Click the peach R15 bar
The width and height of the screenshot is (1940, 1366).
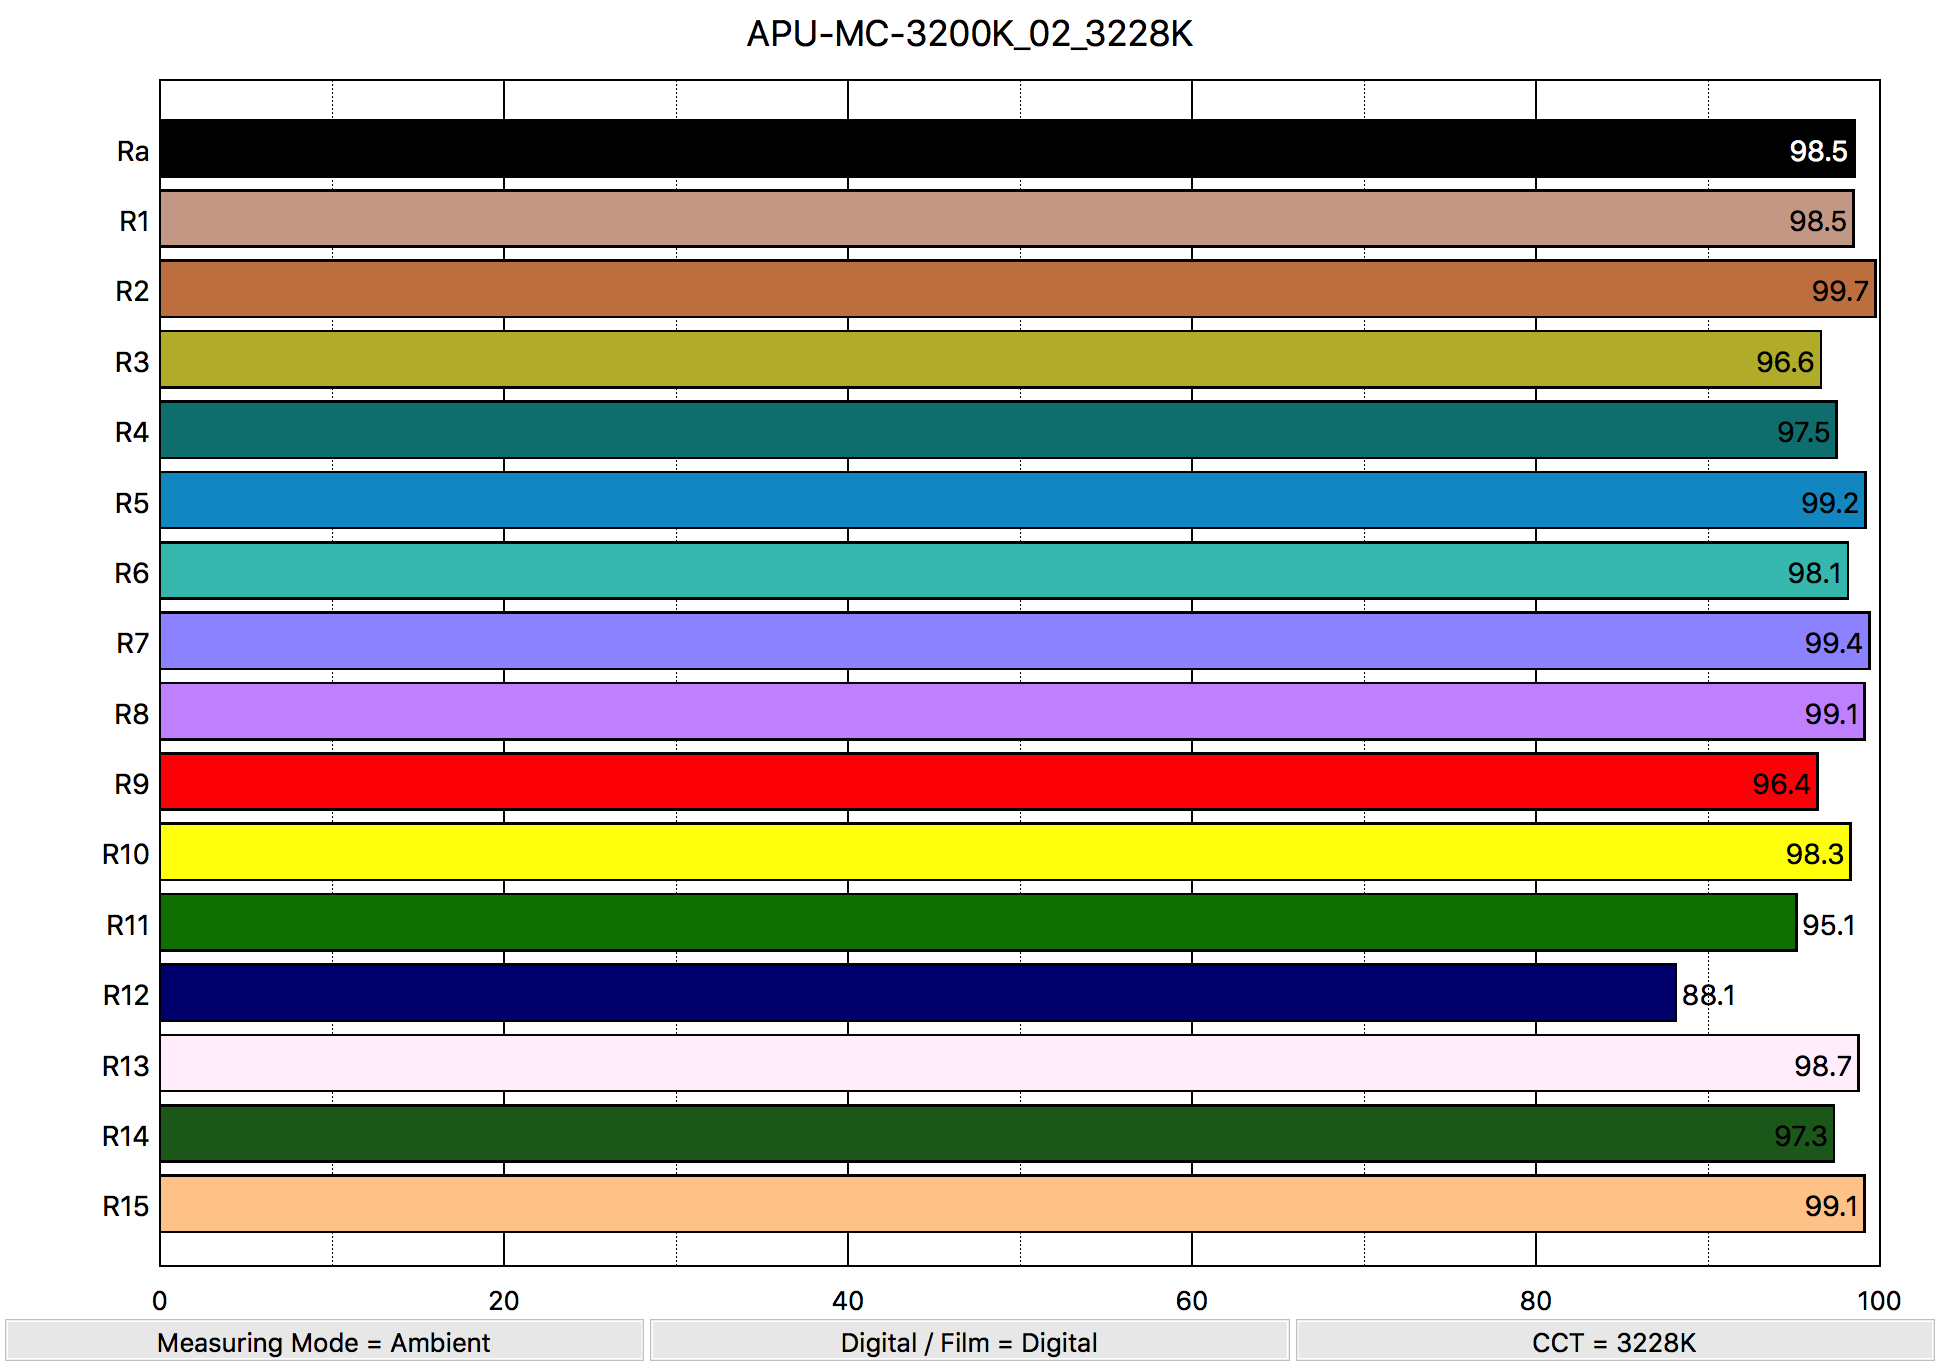tap(1000, 1204)
